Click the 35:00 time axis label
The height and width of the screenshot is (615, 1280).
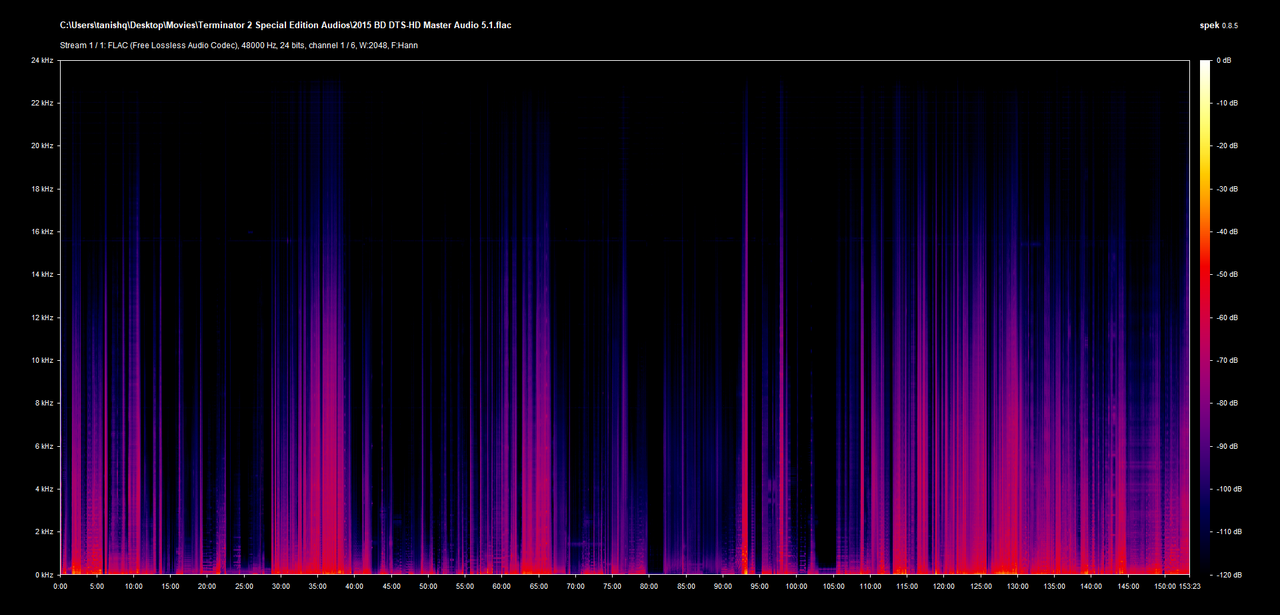pyautogui.click(x=318, y=587)
